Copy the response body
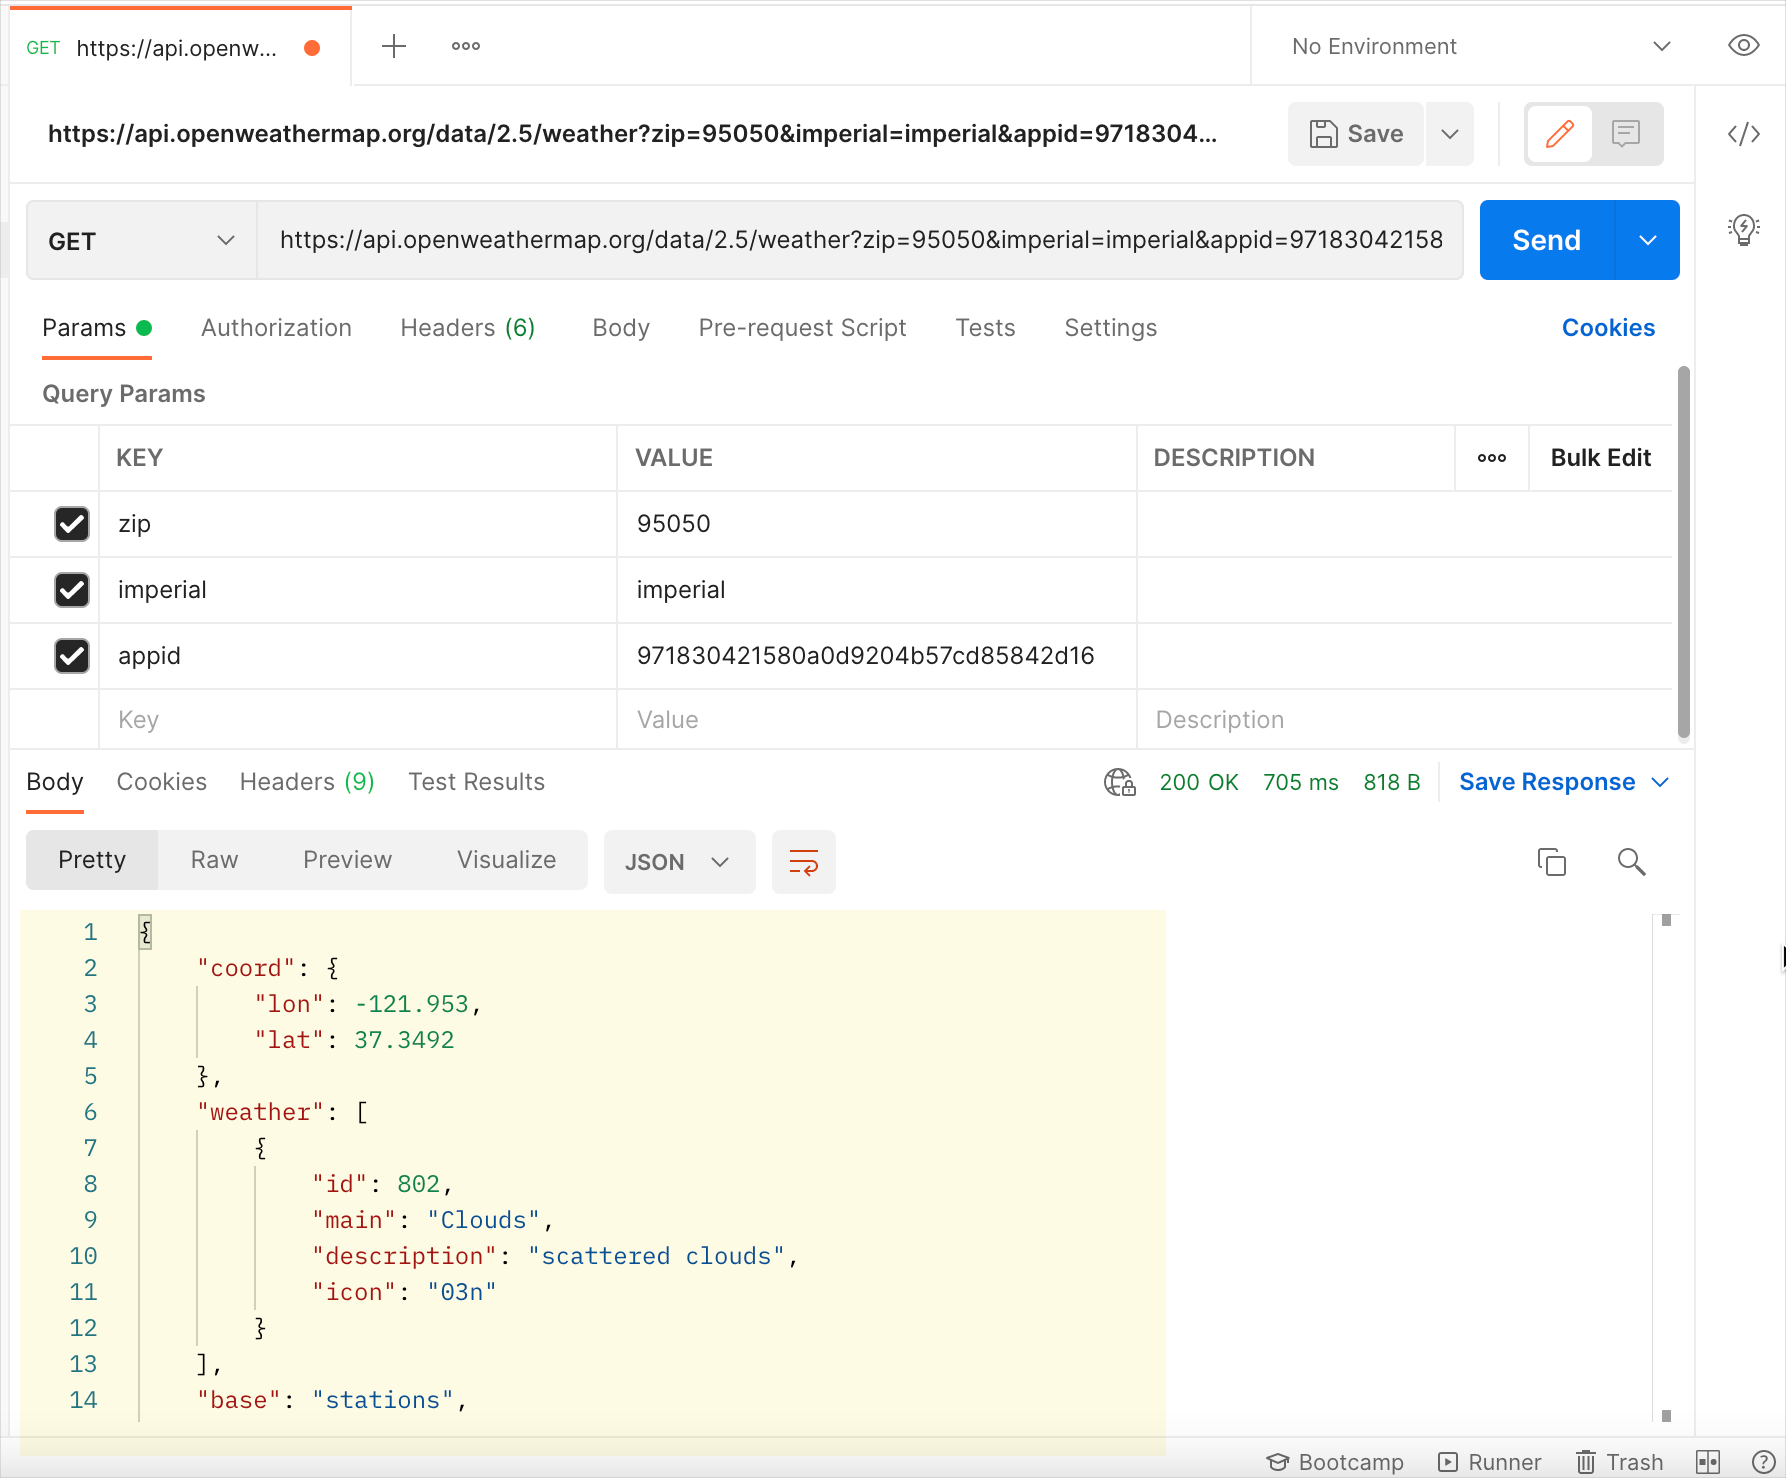 click(x=1552, y=861)
